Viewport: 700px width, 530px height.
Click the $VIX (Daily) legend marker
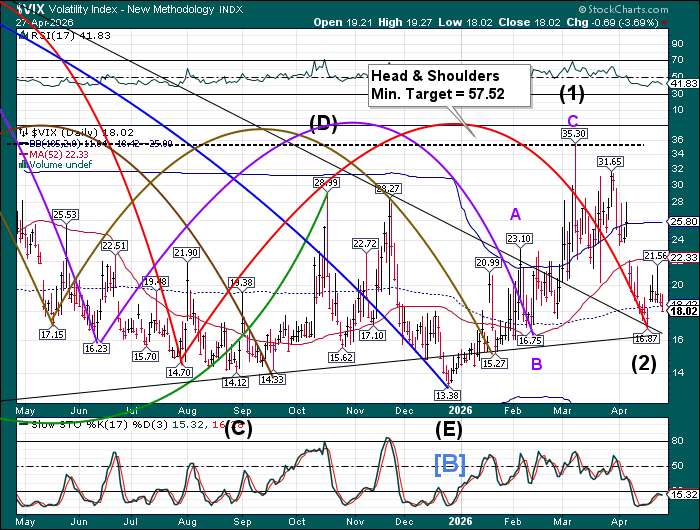tap(22, 131)
